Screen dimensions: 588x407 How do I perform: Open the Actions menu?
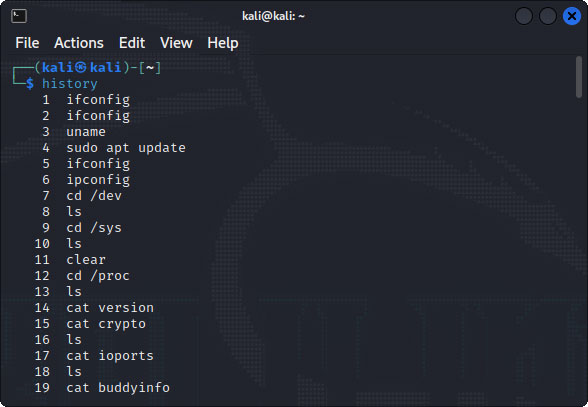(79, 43)
